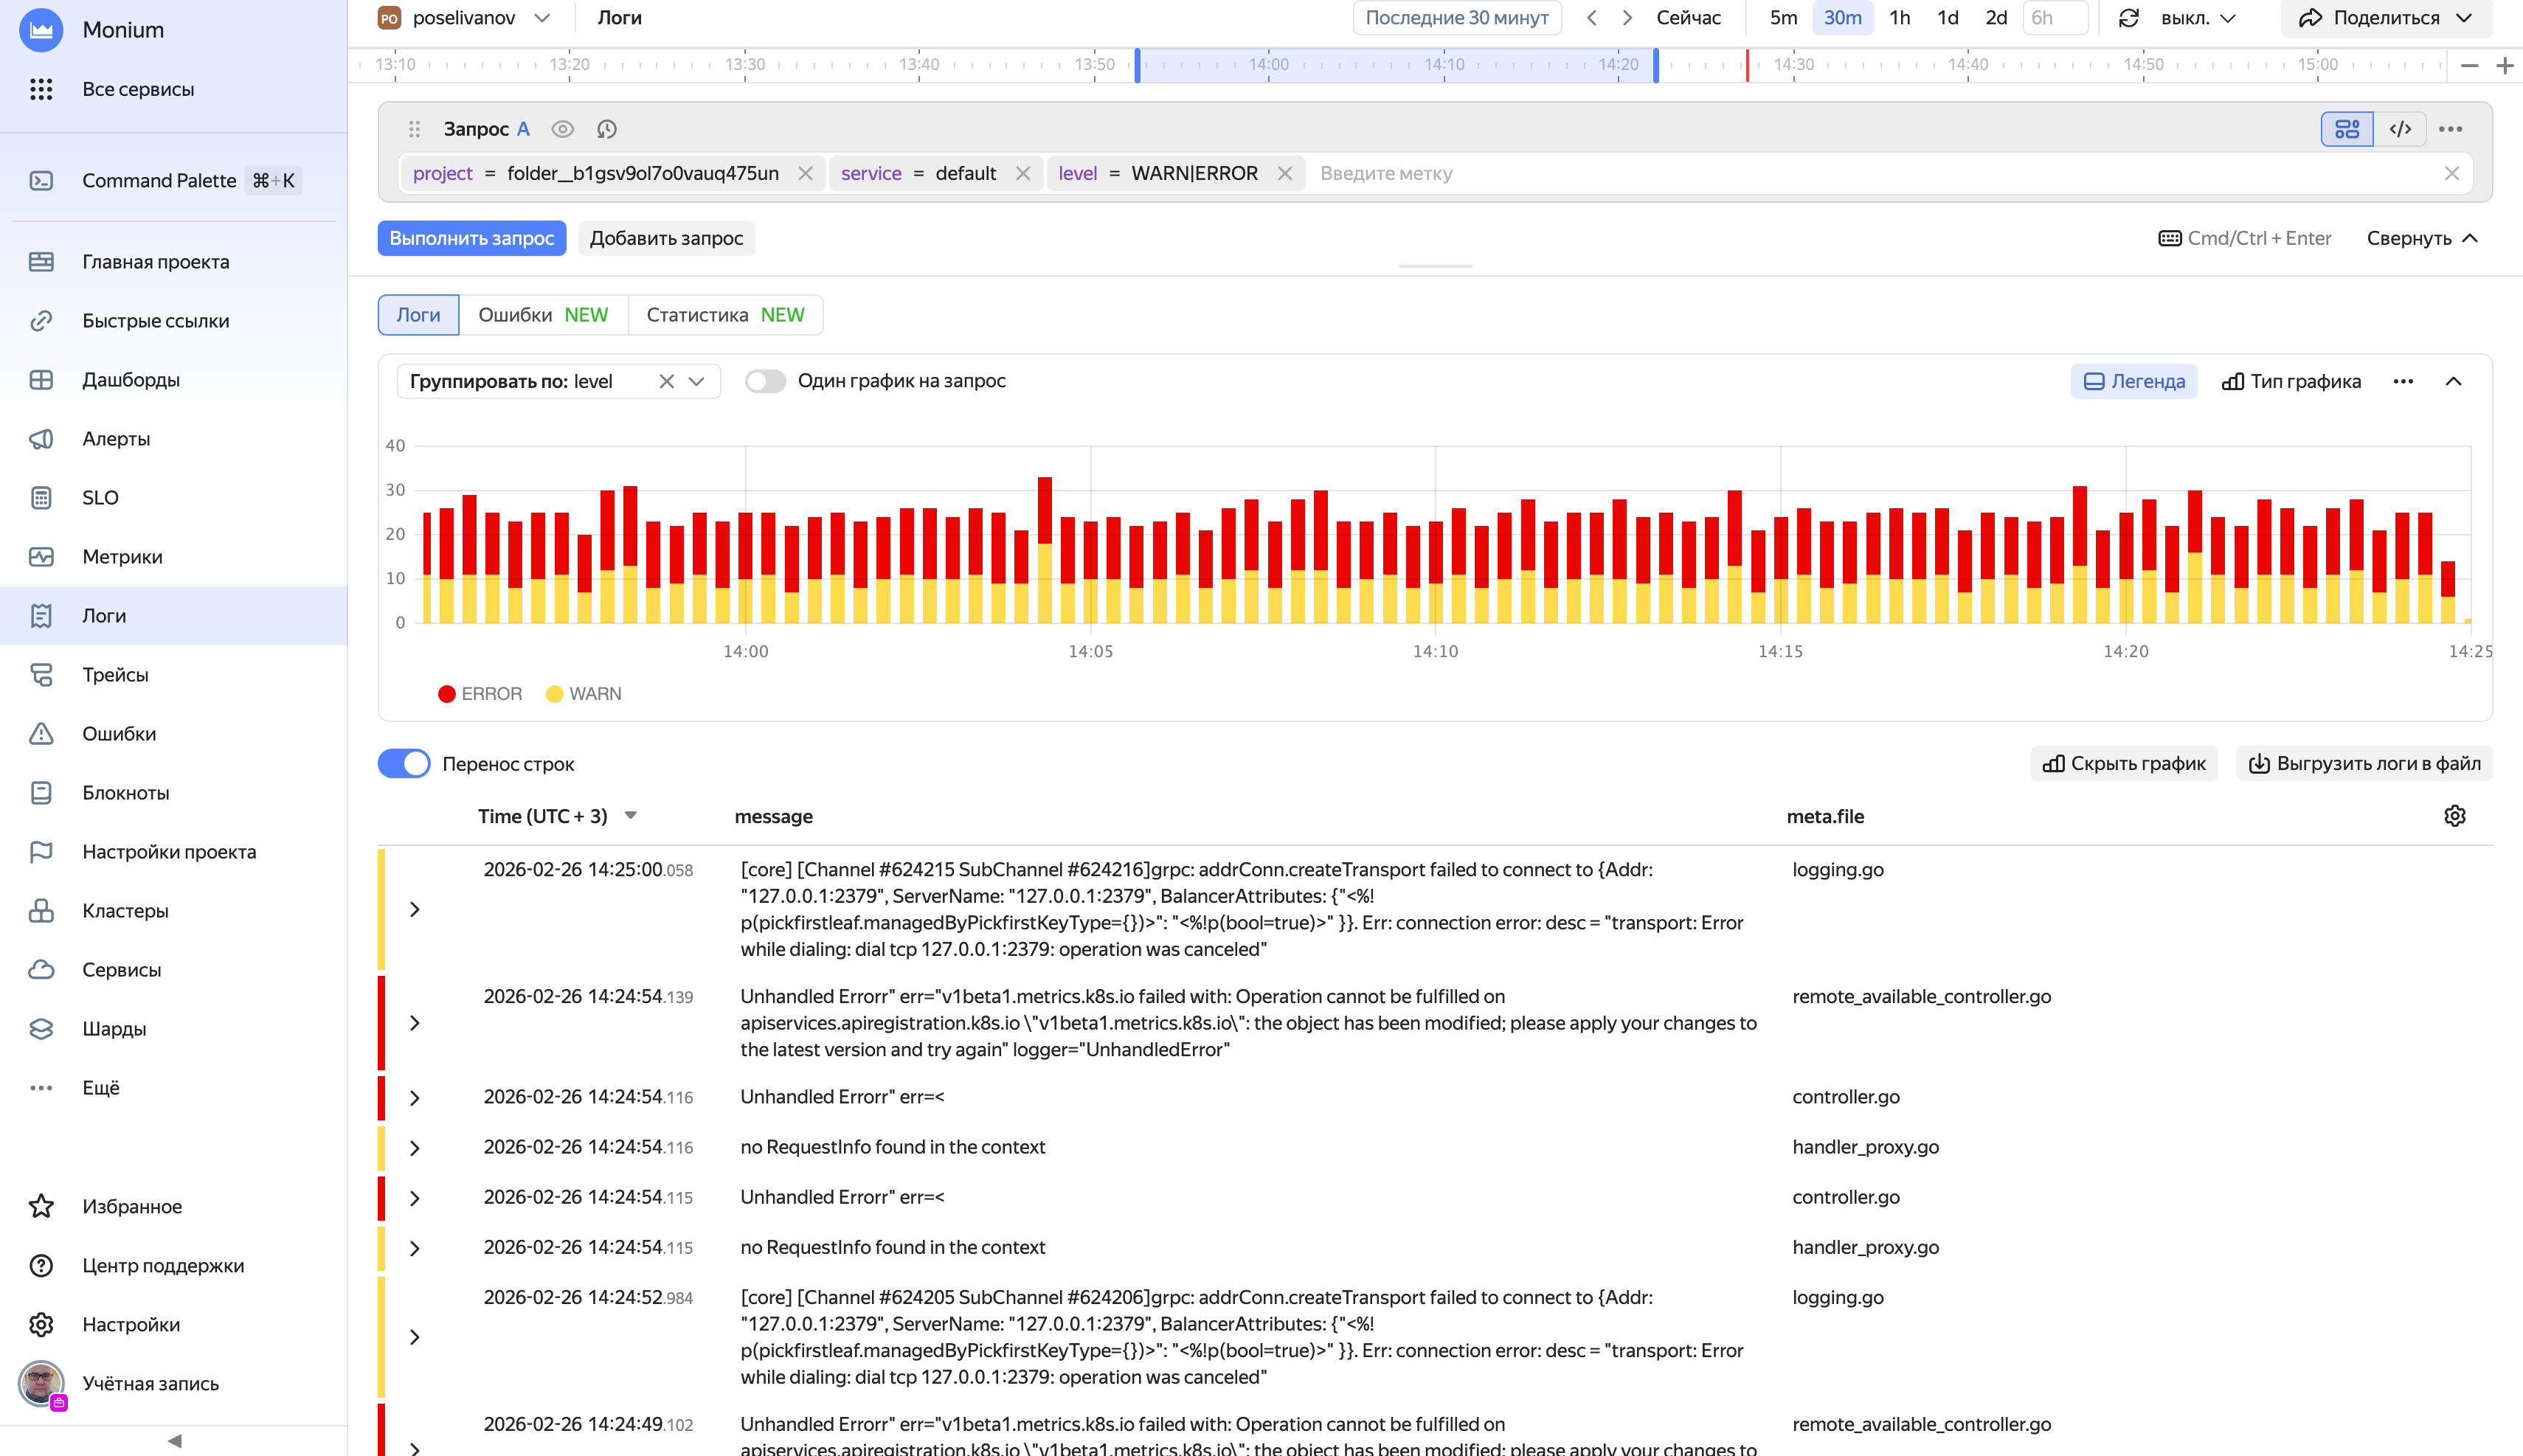Viewport: 2523px width, 1456px height.
Task: Switch query to code editor view
Action: (2401, 129)
